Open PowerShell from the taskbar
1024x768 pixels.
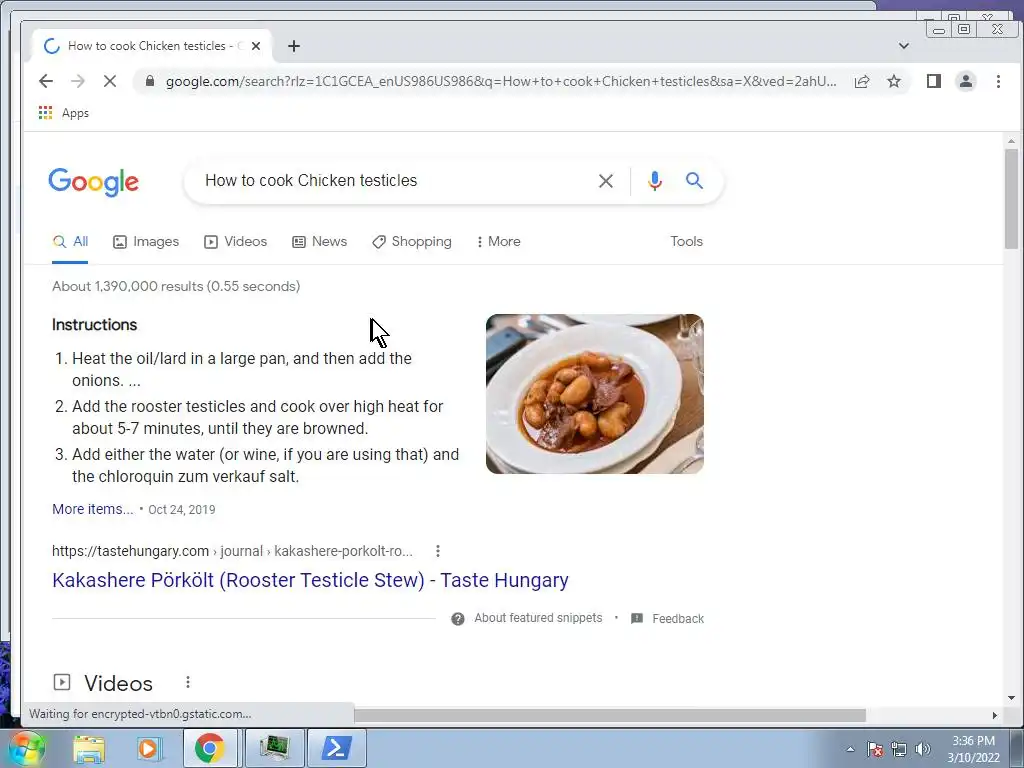336,748
